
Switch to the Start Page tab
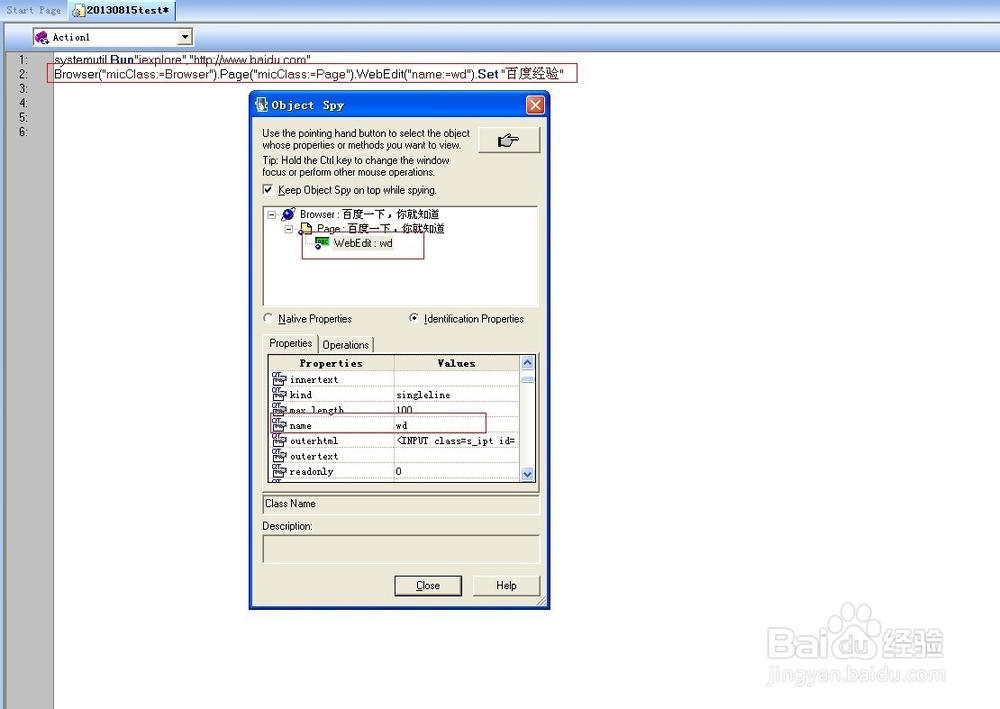(x=33, y=10)
